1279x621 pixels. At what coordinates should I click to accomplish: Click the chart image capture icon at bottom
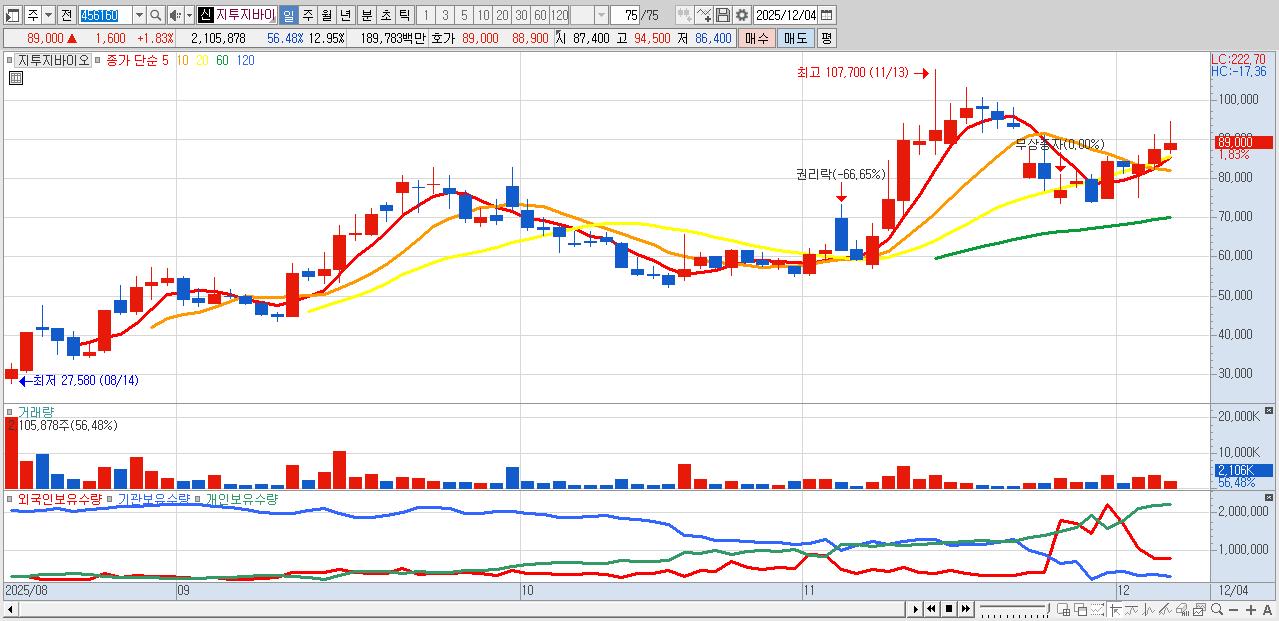[1199, 609]
